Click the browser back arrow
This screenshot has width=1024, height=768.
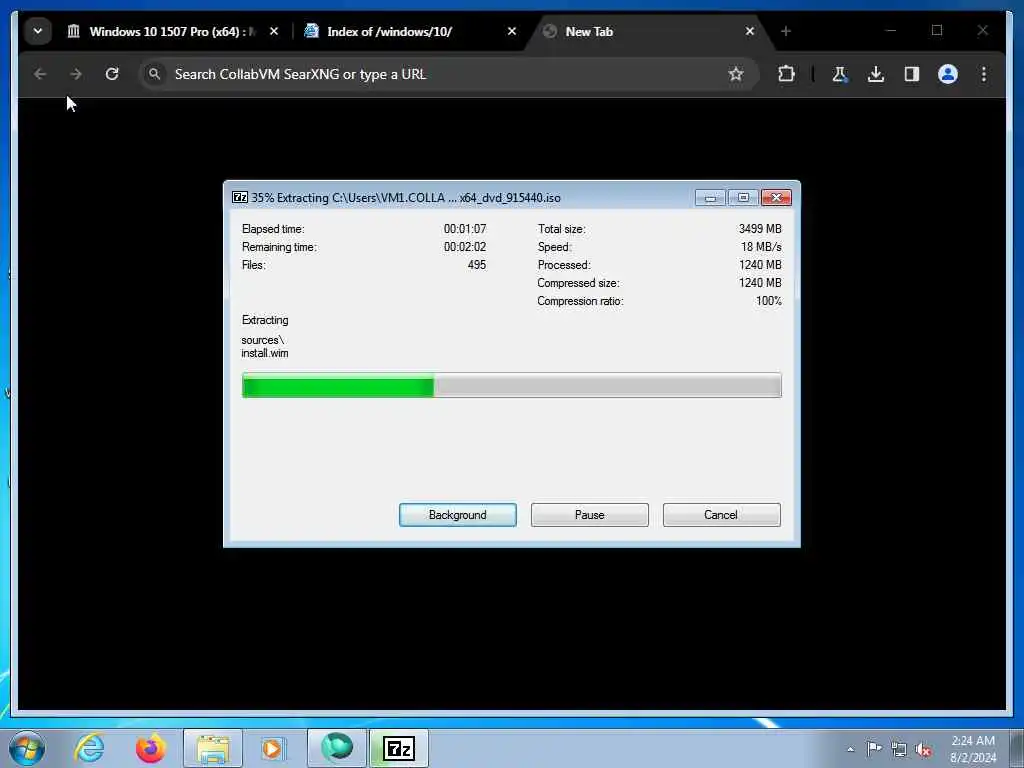click(x=40, y=74)
